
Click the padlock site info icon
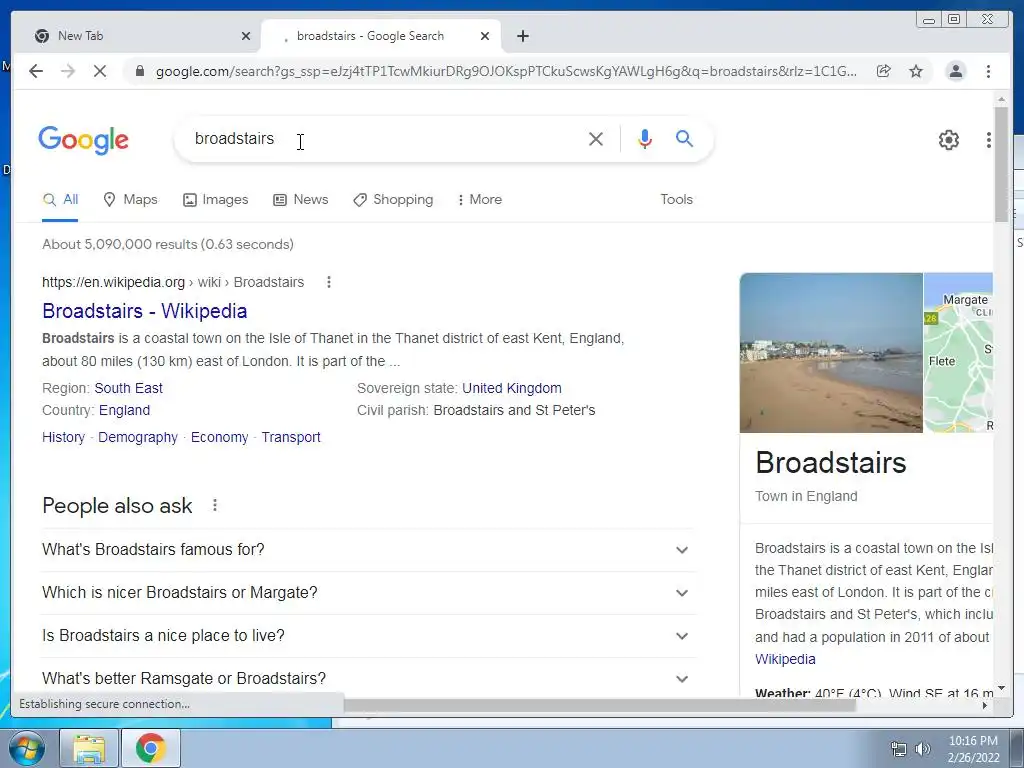coord(139,71)
